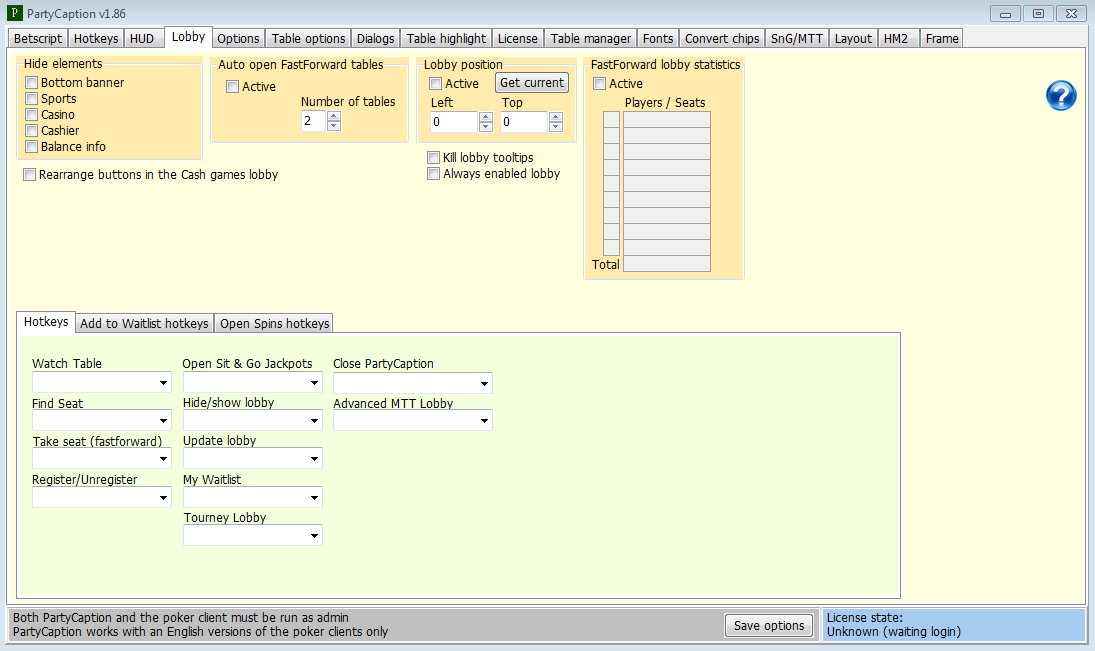
Task: Open Add to Waitlist hotkeys sub-tab
Action: pos(145,323)
